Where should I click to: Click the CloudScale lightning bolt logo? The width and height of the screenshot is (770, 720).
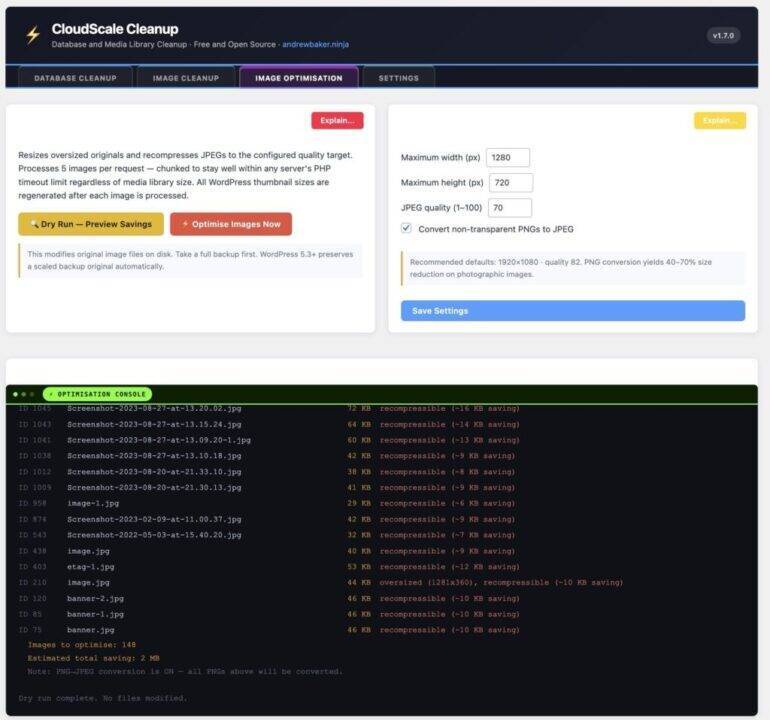[x=33, y=35]
